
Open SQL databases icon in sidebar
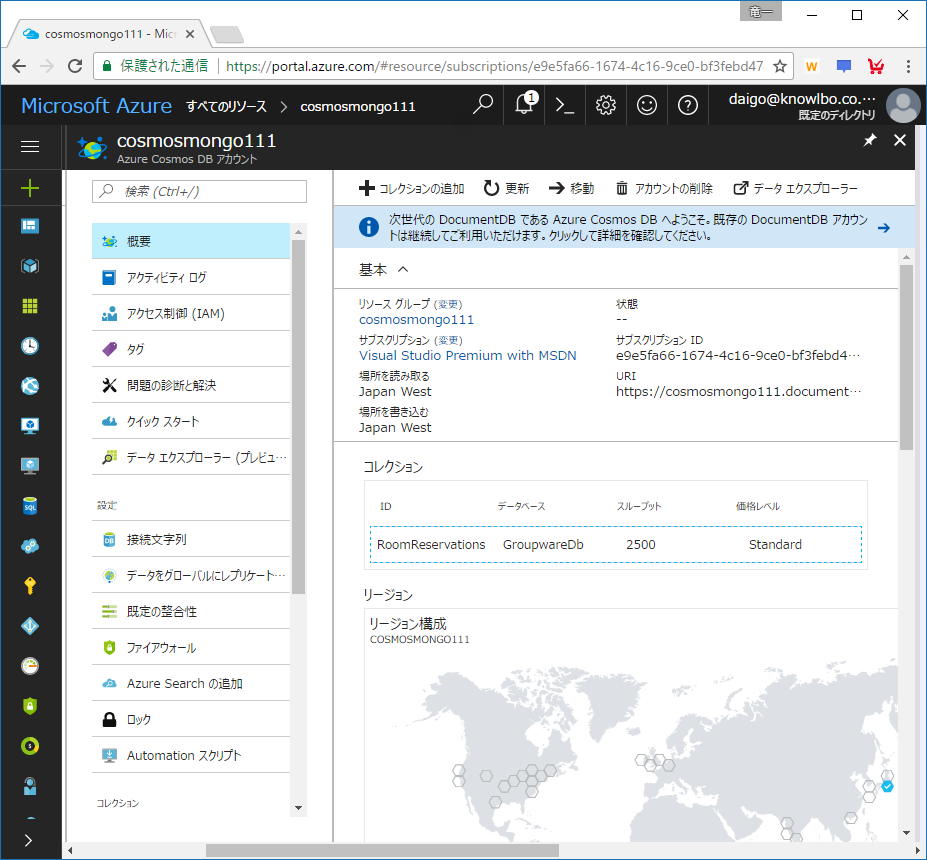[x=30, y=506]
